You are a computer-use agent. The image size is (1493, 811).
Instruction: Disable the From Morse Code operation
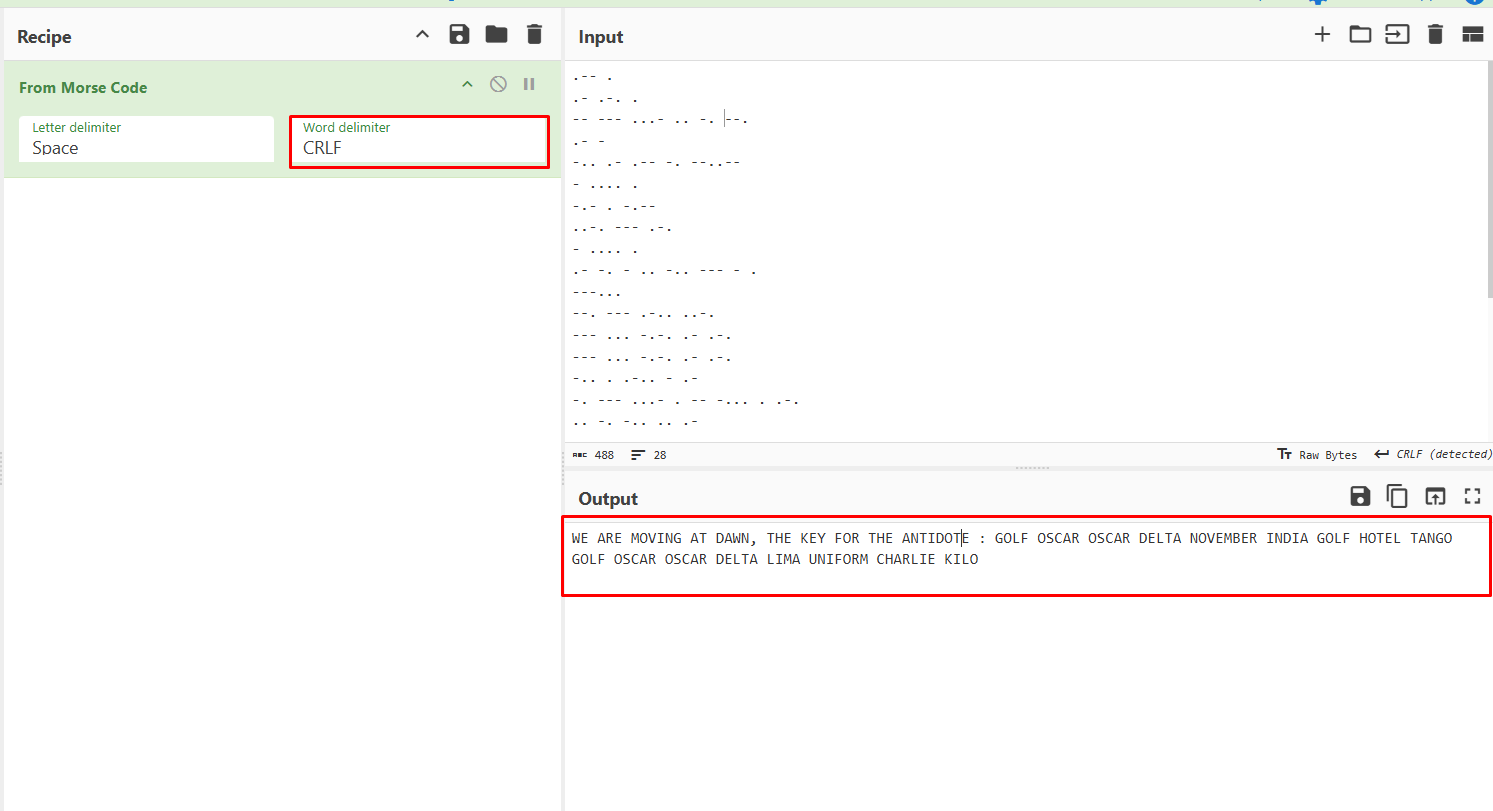coord(498,85)
